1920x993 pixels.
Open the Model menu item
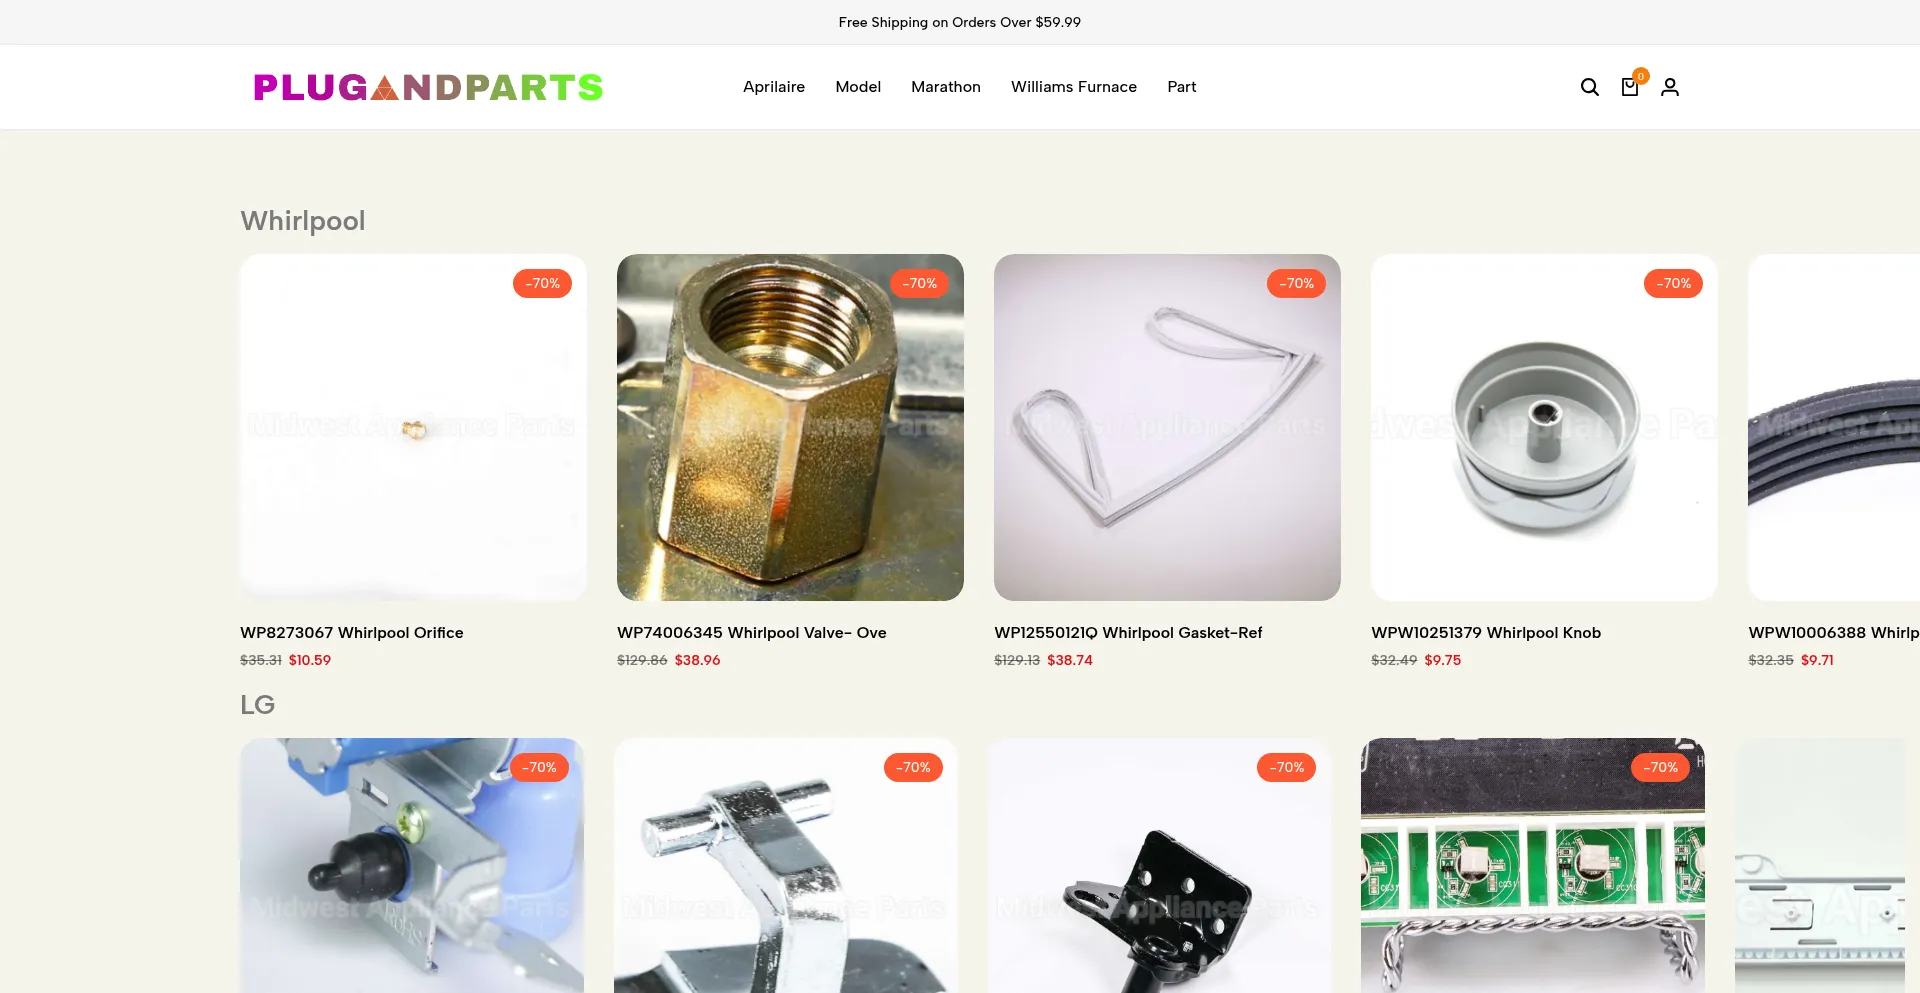point(858,87)
